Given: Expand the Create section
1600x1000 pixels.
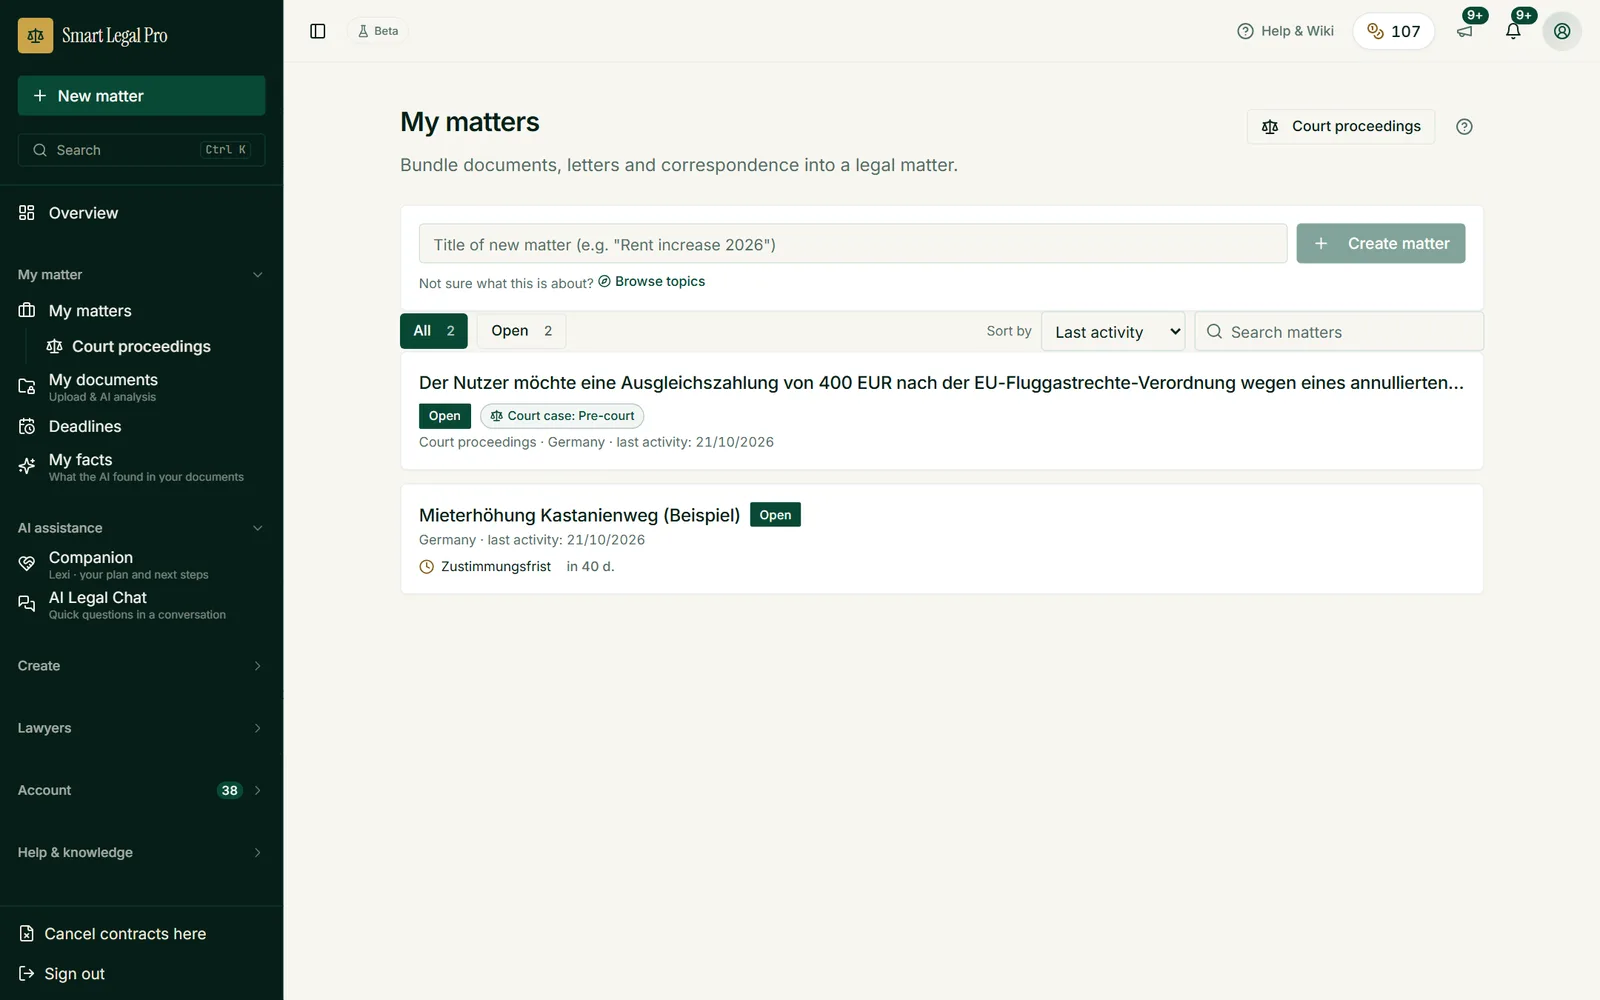Looking at the screenshot, I should (x=141, y=666).
